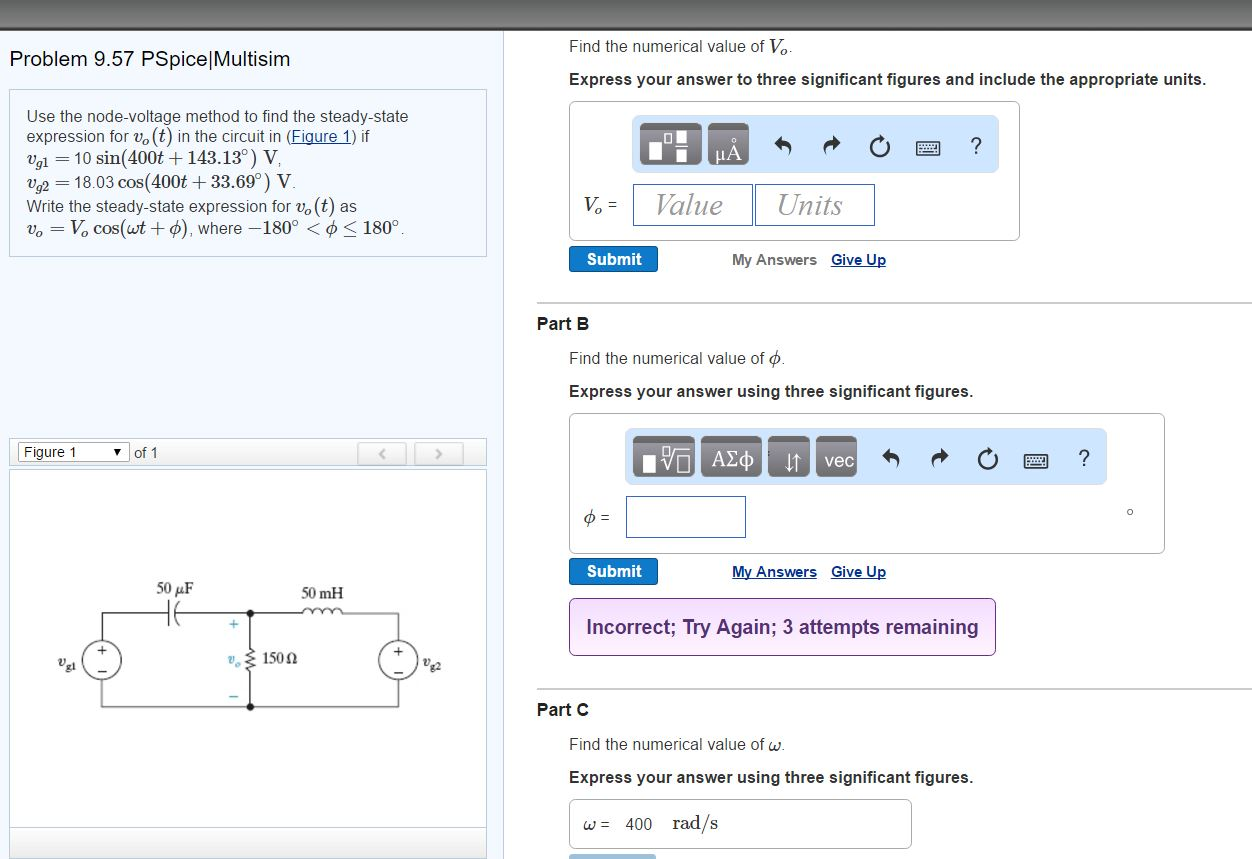Click the previous figure chevron arrow
The image size is (1252, 859).
point(382,453)
